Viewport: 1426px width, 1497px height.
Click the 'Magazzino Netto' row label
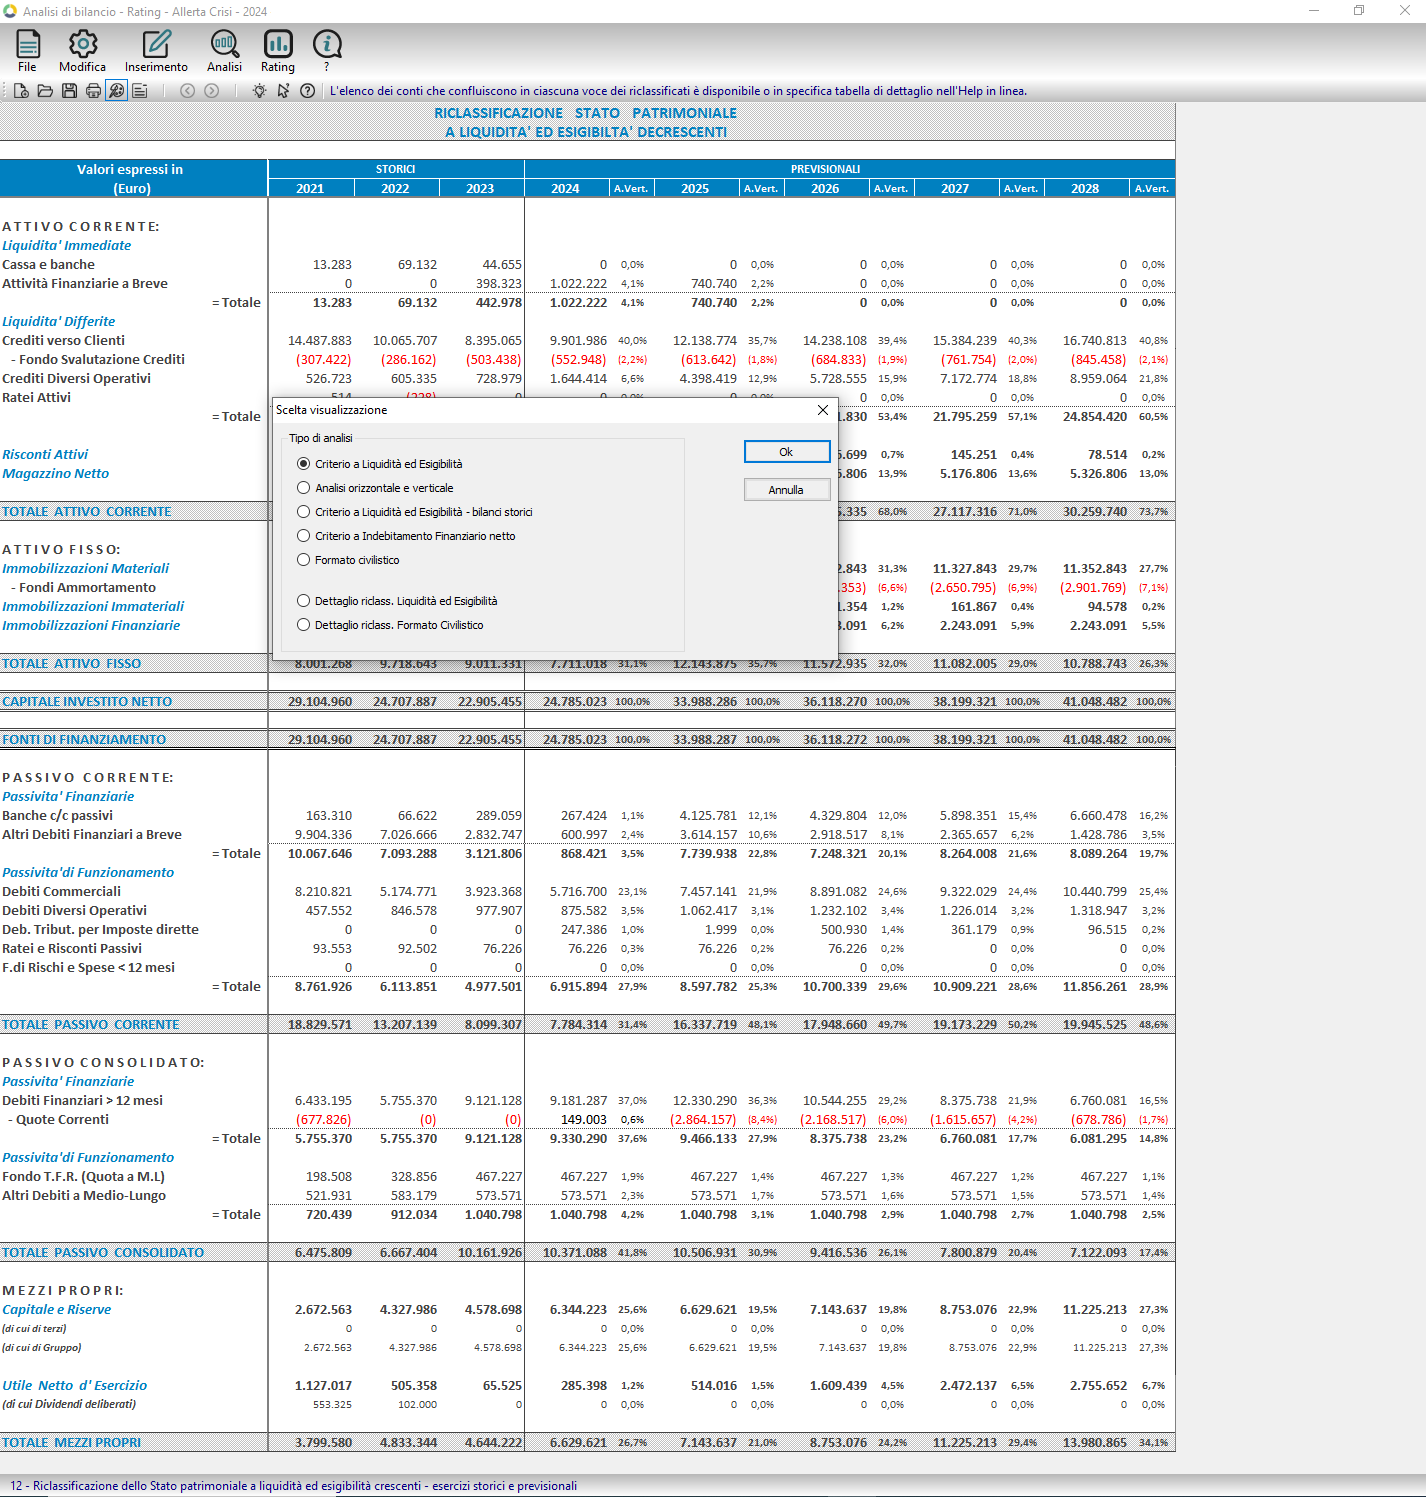56,474
